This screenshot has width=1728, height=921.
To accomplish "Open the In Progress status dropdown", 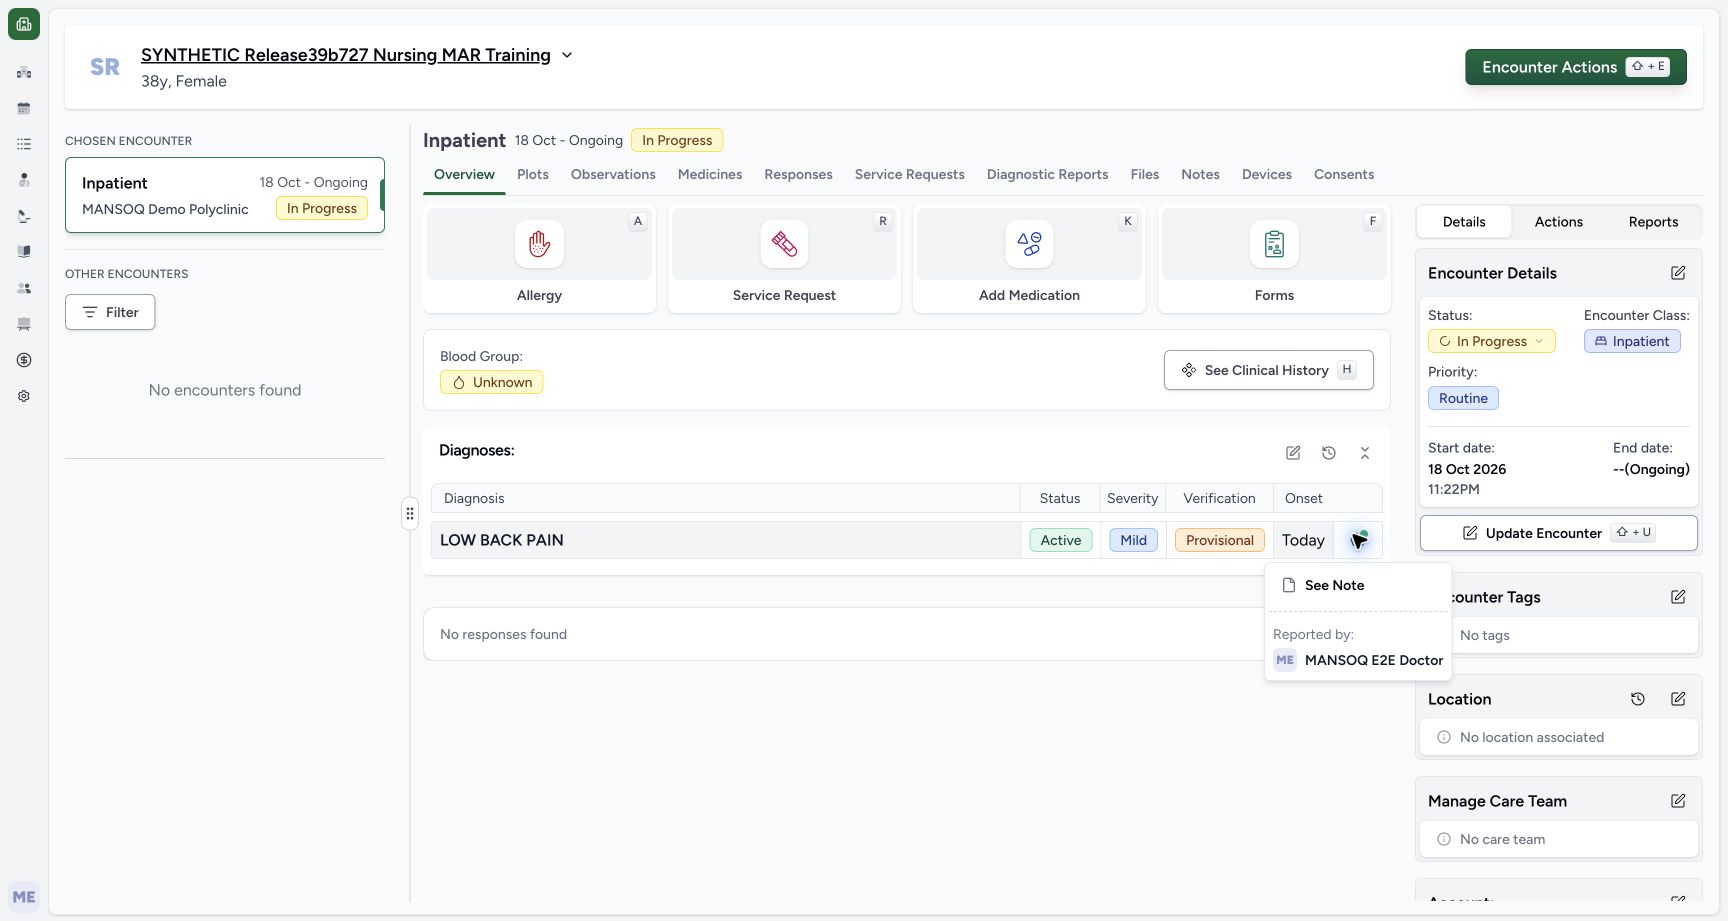I will click(x=1491, y=341).
